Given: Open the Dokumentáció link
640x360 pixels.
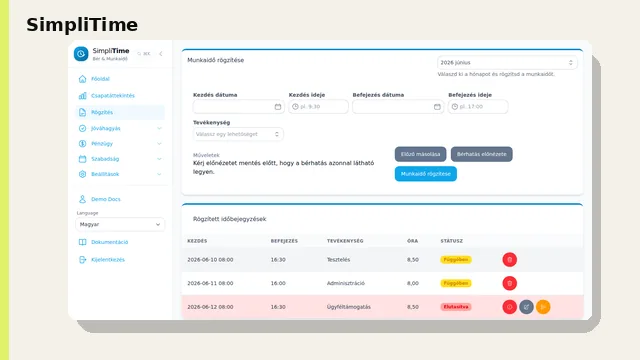Looking at the screenshot, I should (x=109, y=242).
